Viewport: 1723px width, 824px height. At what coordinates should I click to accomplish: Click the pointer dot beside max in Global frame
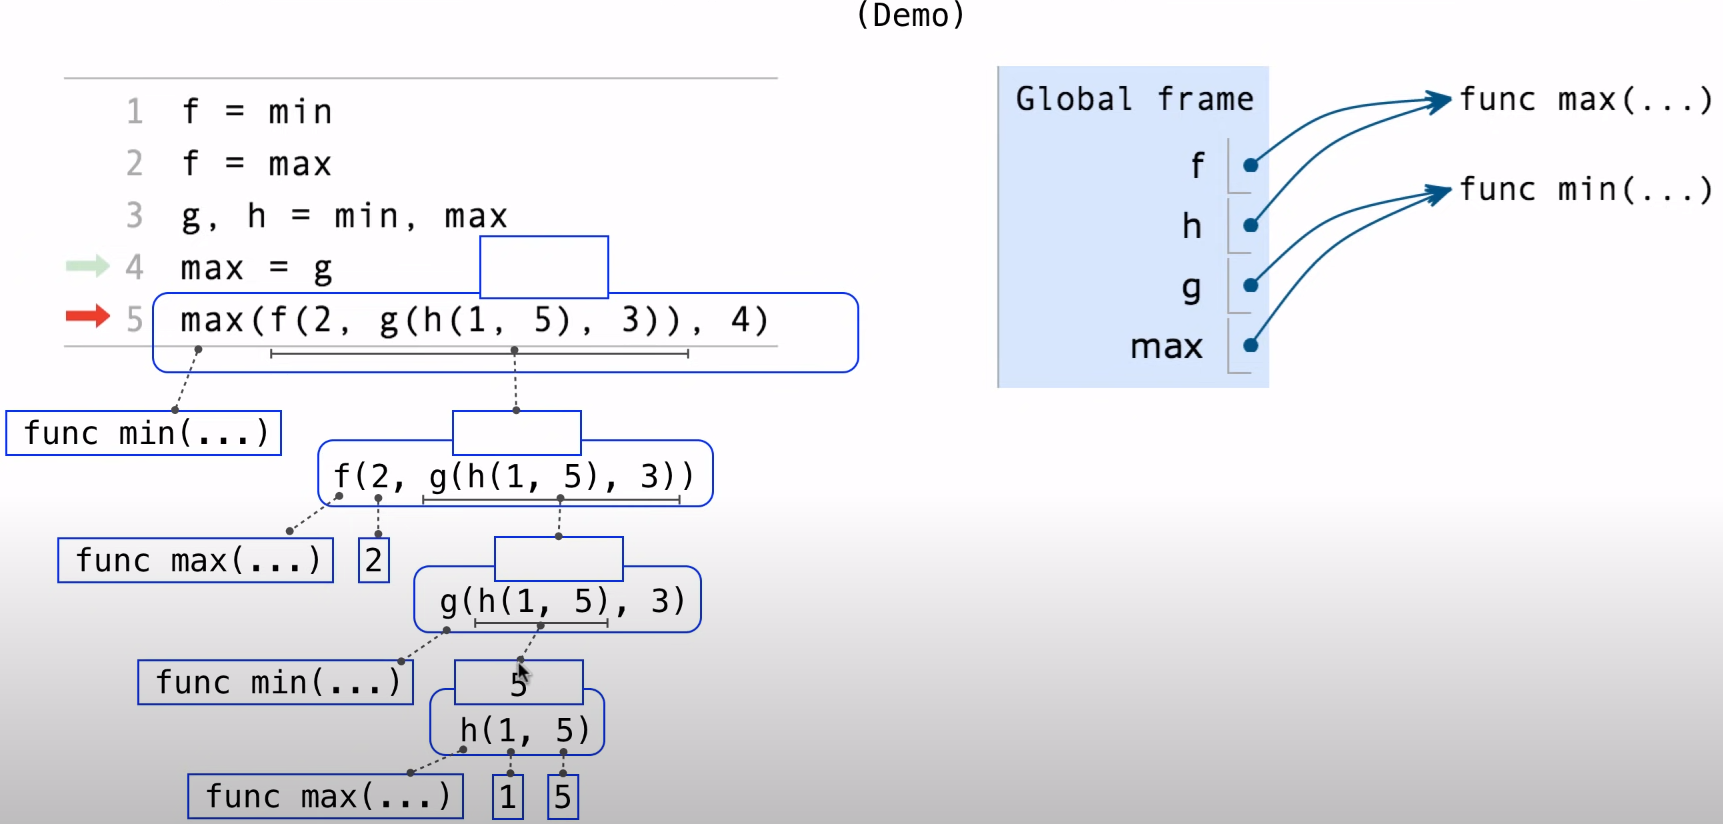[1250, 345]
